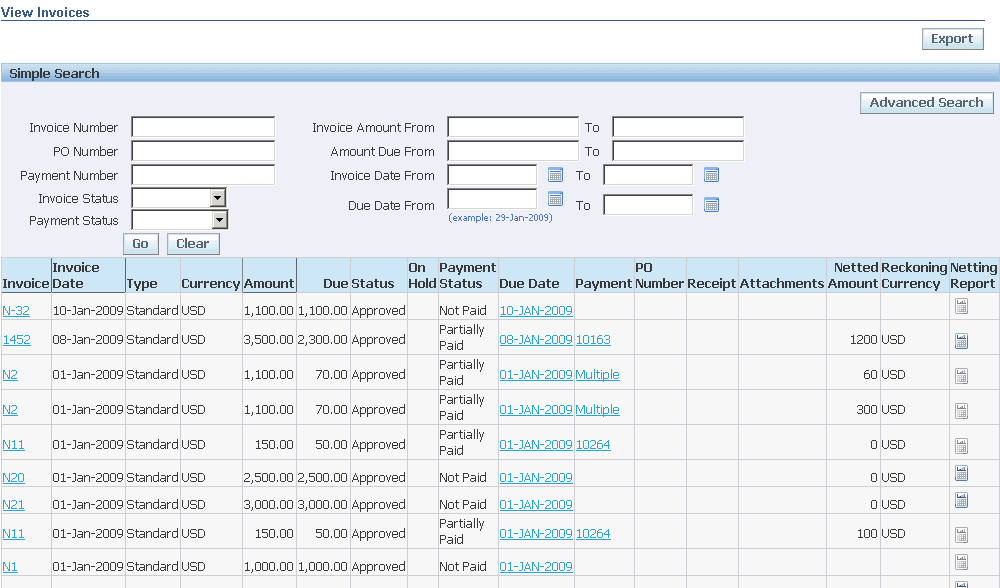The width and height of the screenshot is (1000, 588).
Task: Click the Invoice Amount From field
Action: (513, 127)
